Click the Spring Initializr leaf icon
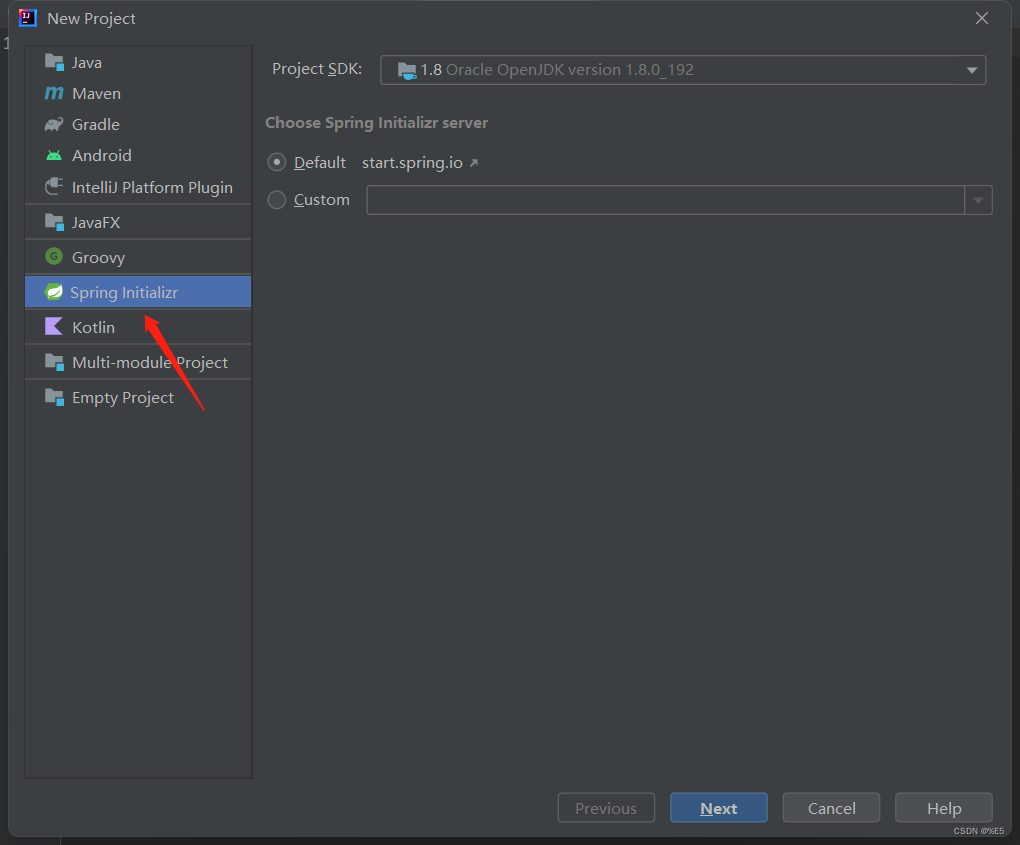 click(x=54, y=292)
